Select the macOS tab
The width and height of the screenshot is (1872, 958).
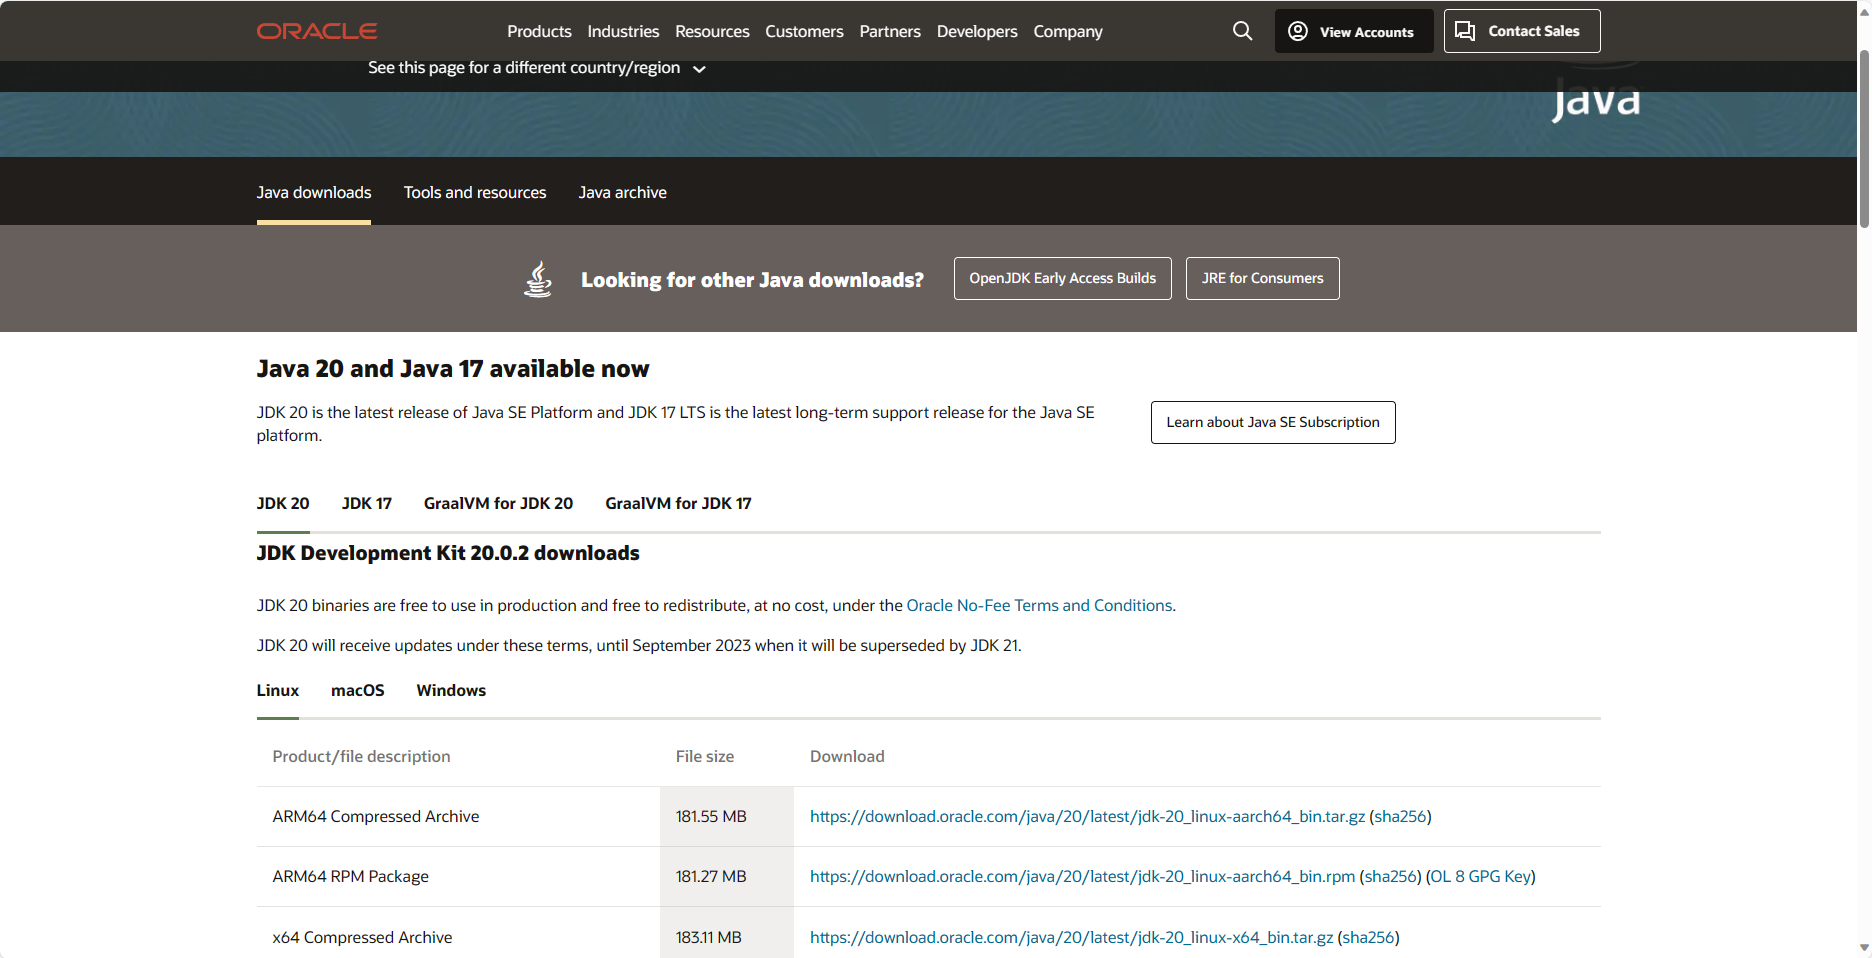pos(358,690)
